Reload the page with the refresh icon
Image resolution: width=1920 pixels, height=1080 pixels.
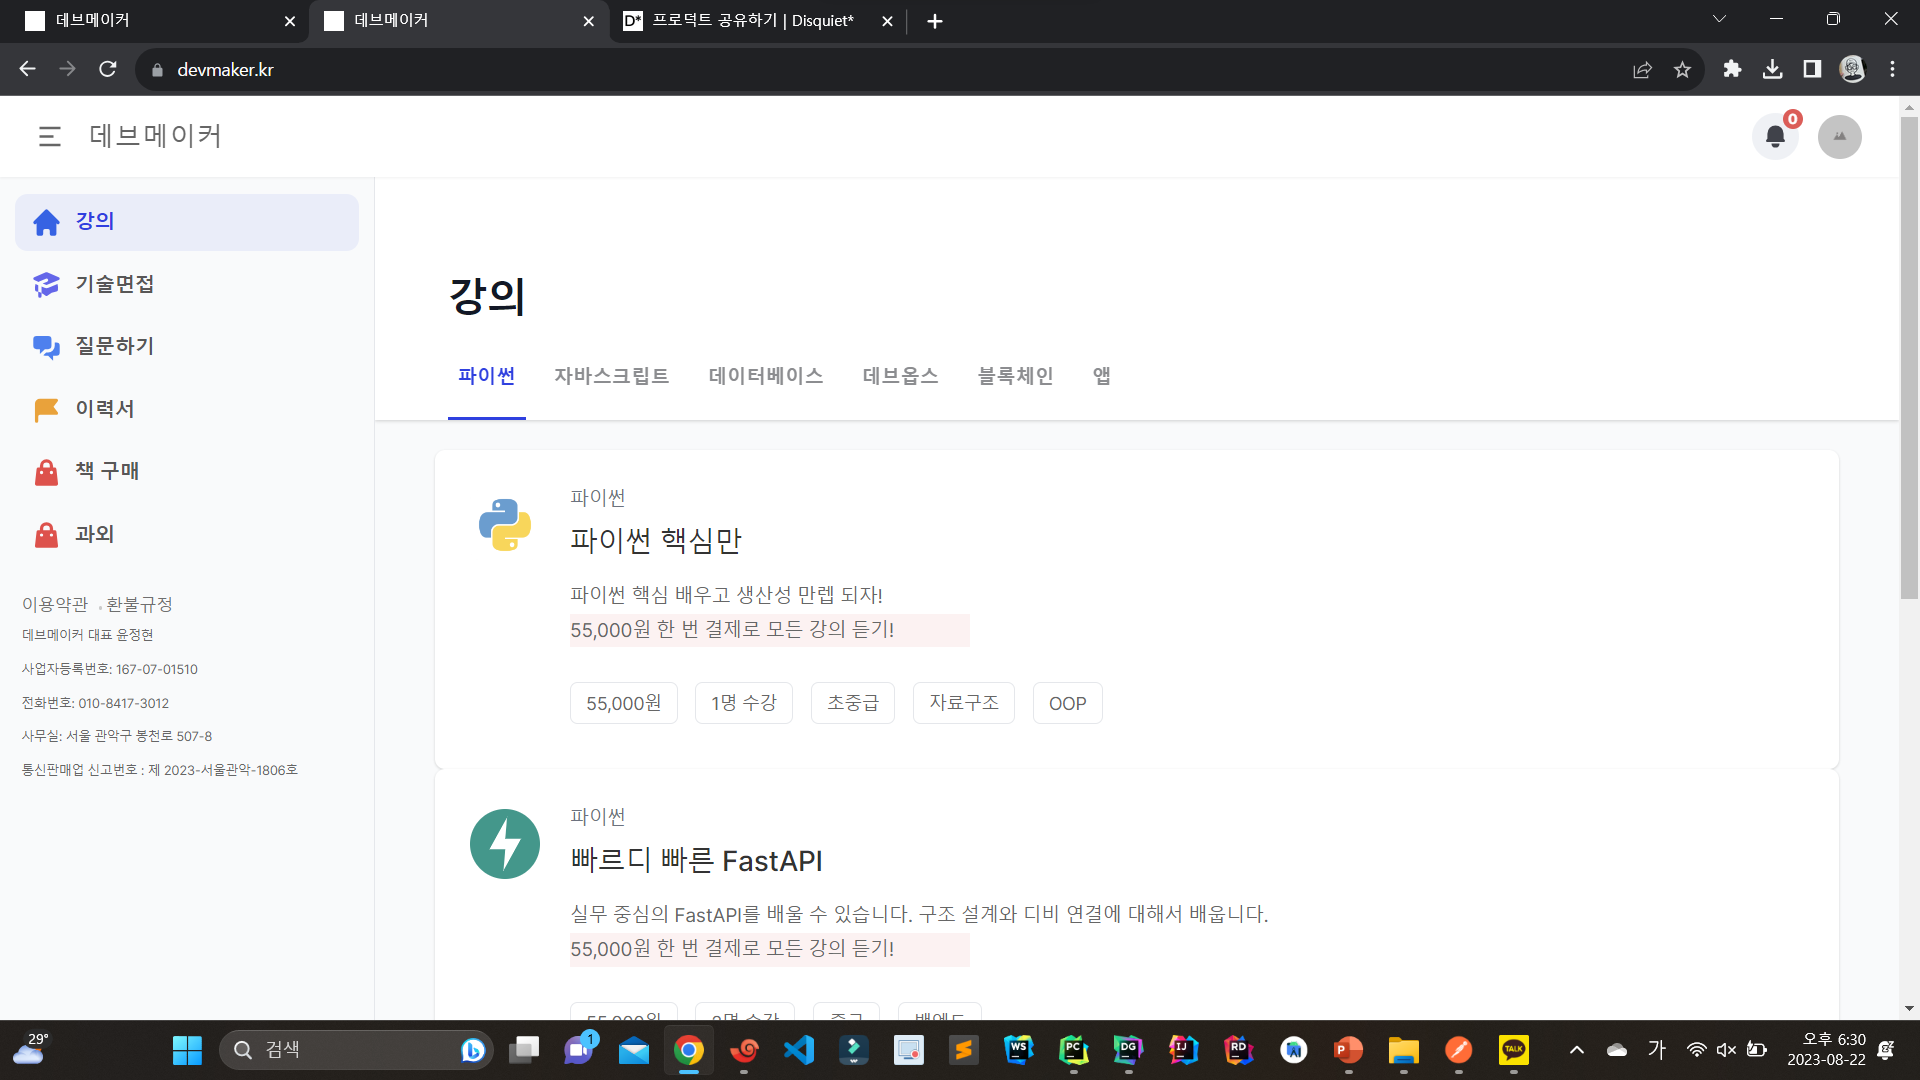point(108,69)
